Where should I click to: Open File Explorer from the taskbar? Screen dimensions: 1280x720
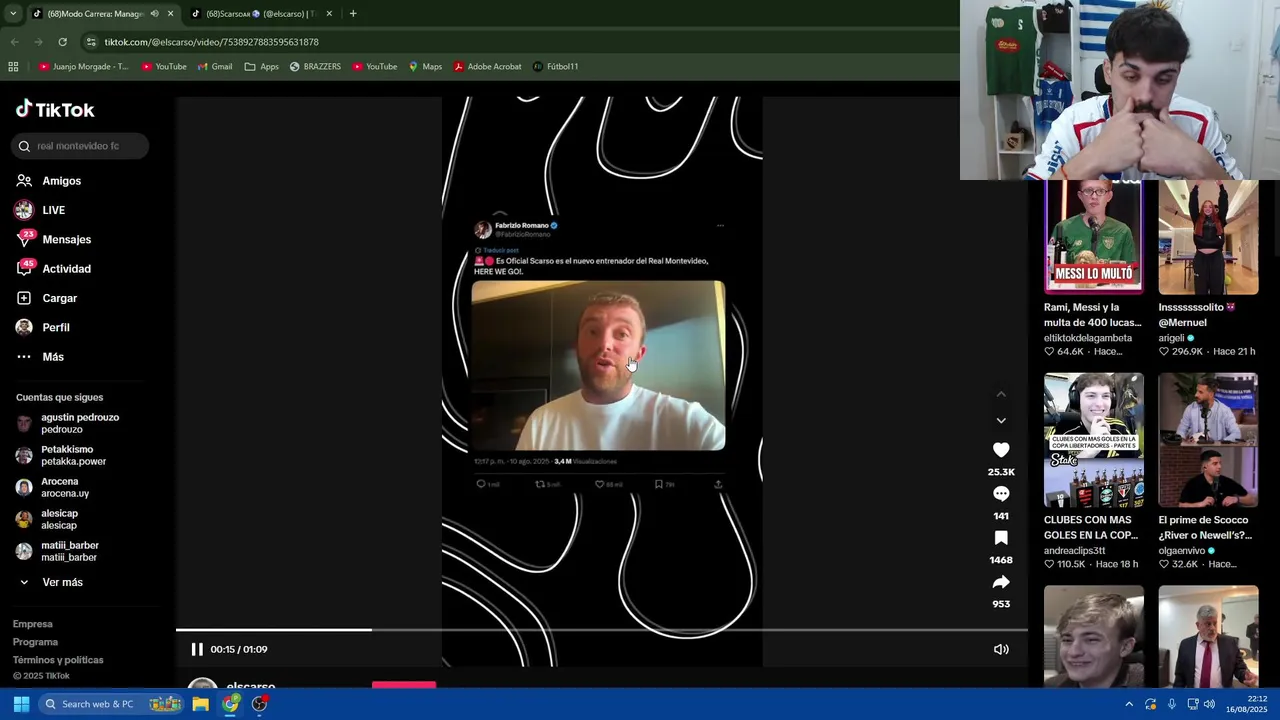point(201,704)
